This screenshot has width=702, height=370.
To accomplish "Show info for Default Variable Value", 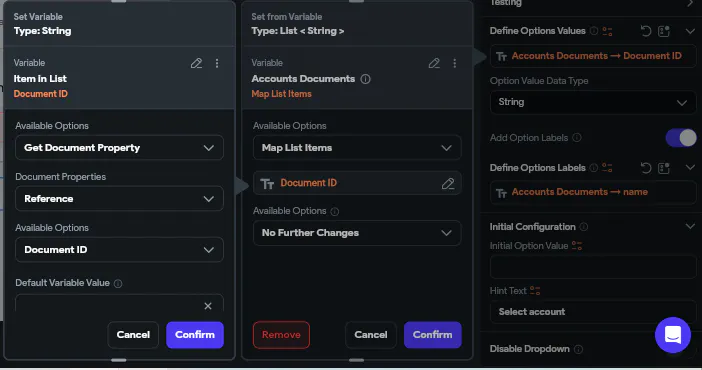I will [118, 283].
